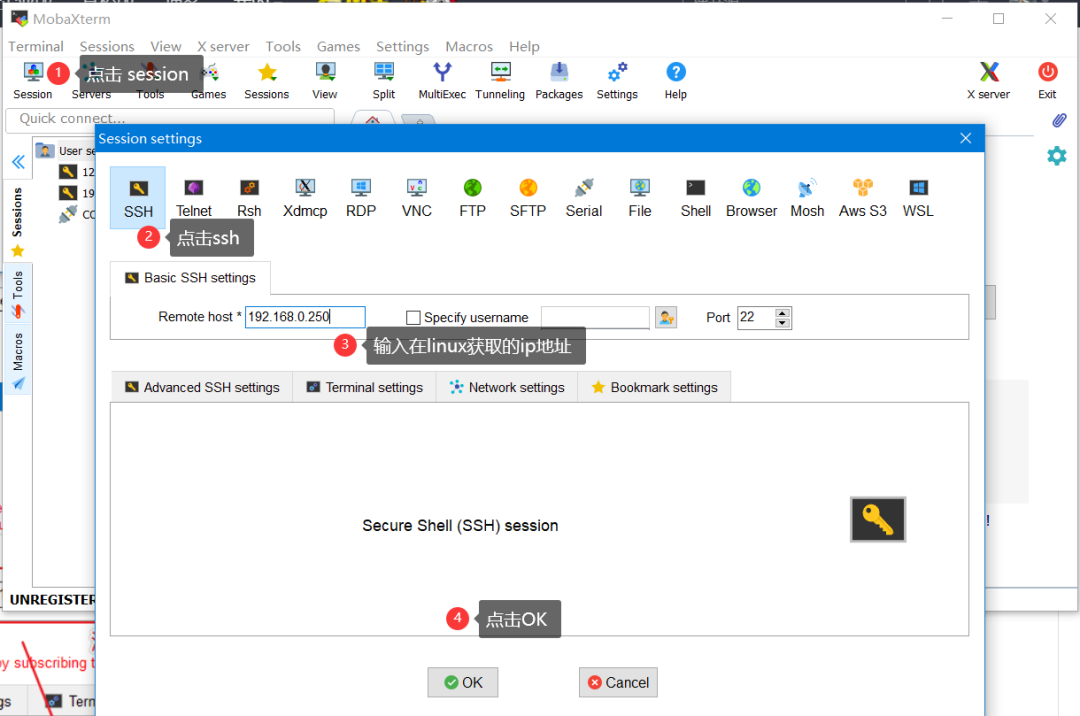Pick the Browser session type

coord(751,198)
